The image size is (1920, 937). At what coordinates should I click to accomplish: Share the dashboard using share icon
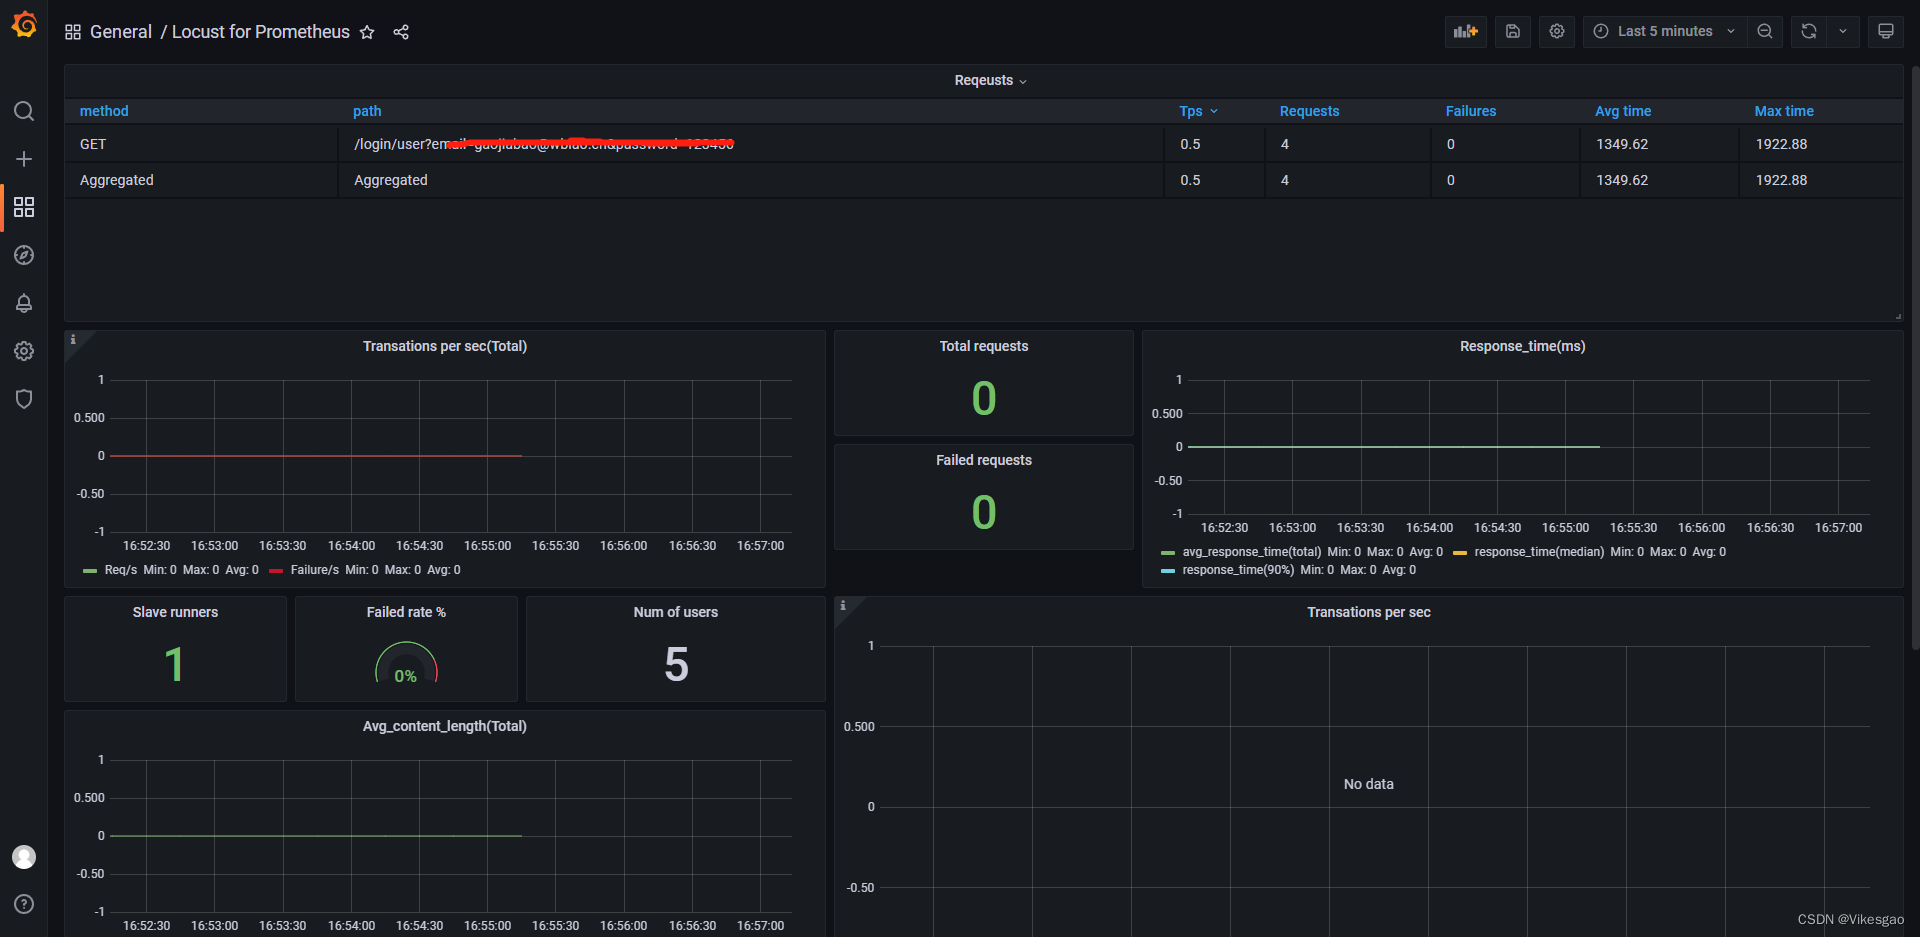tap(401, 32)
